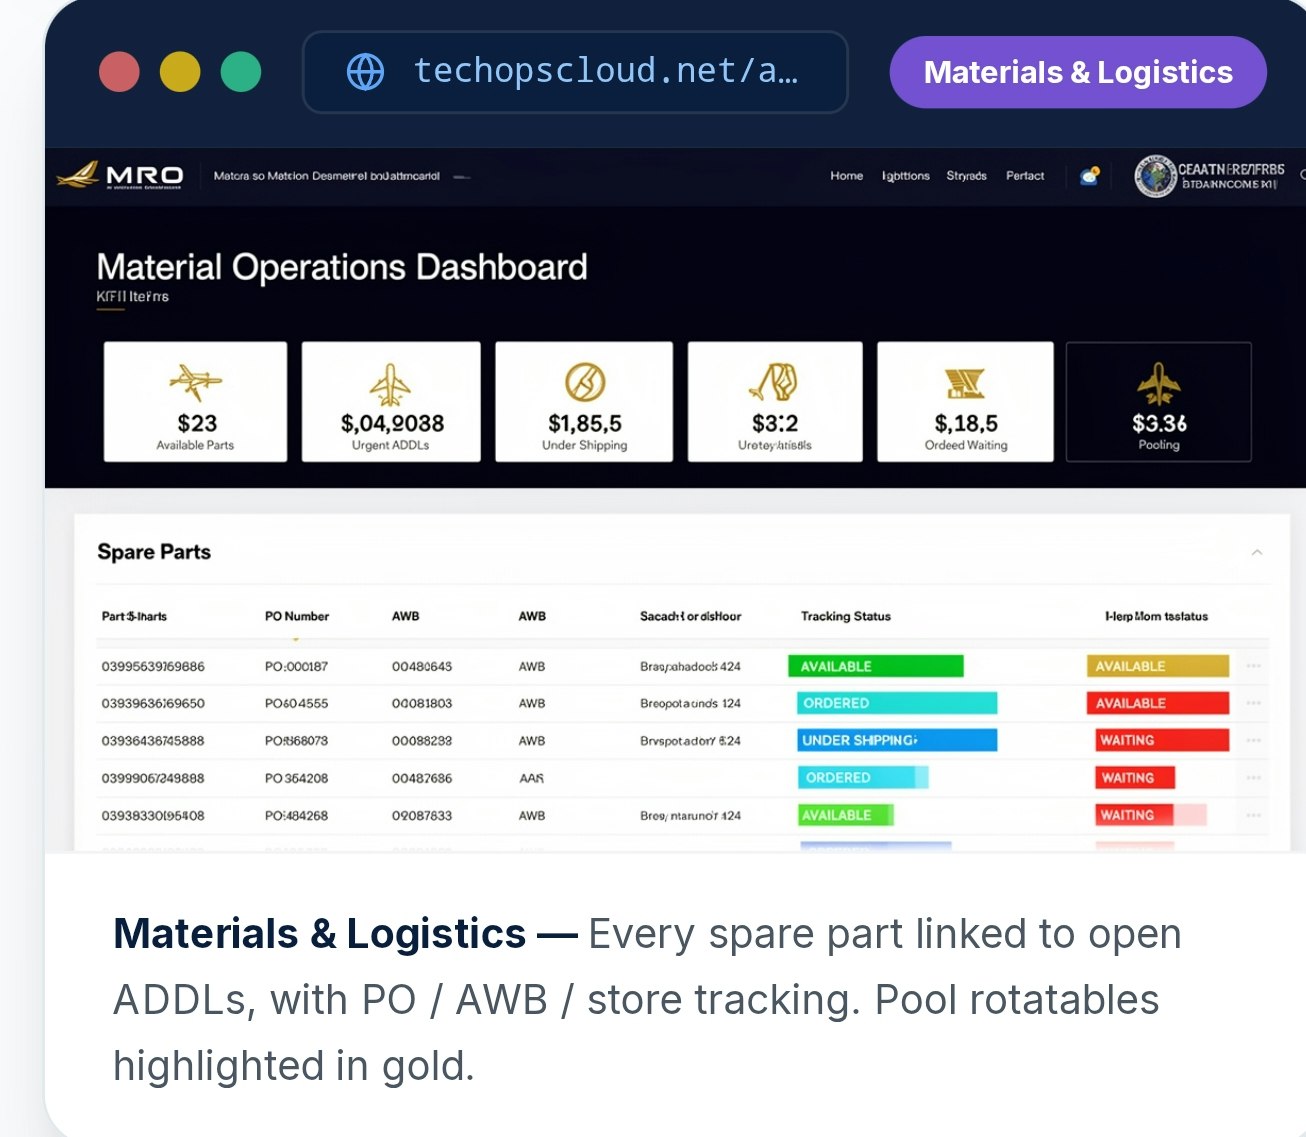Click the MRO logo icon
This screenshot has width=1306, height=1137.
coord(120,175)
